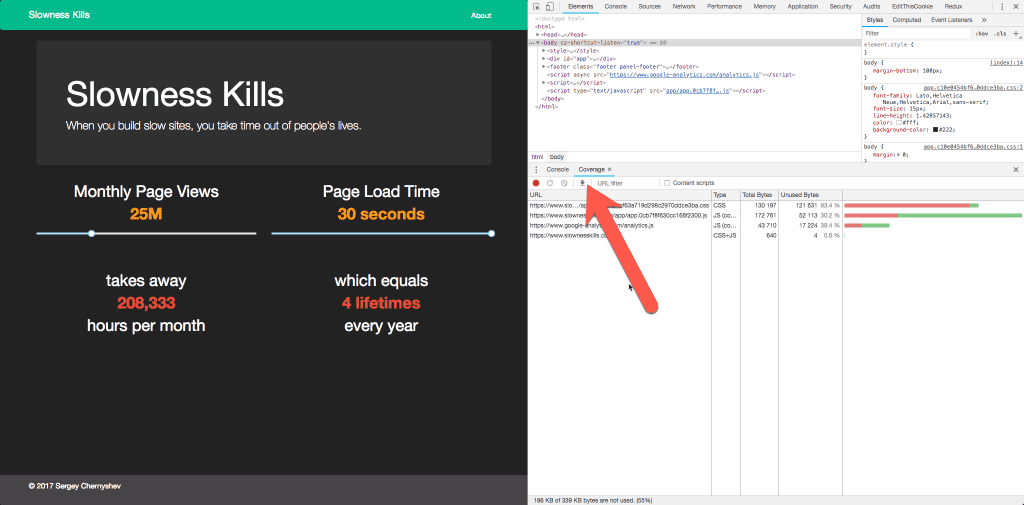Viewport: 1024px width, 505px height.
Task: Open the Network tab
Action: [x=684, y=7]
